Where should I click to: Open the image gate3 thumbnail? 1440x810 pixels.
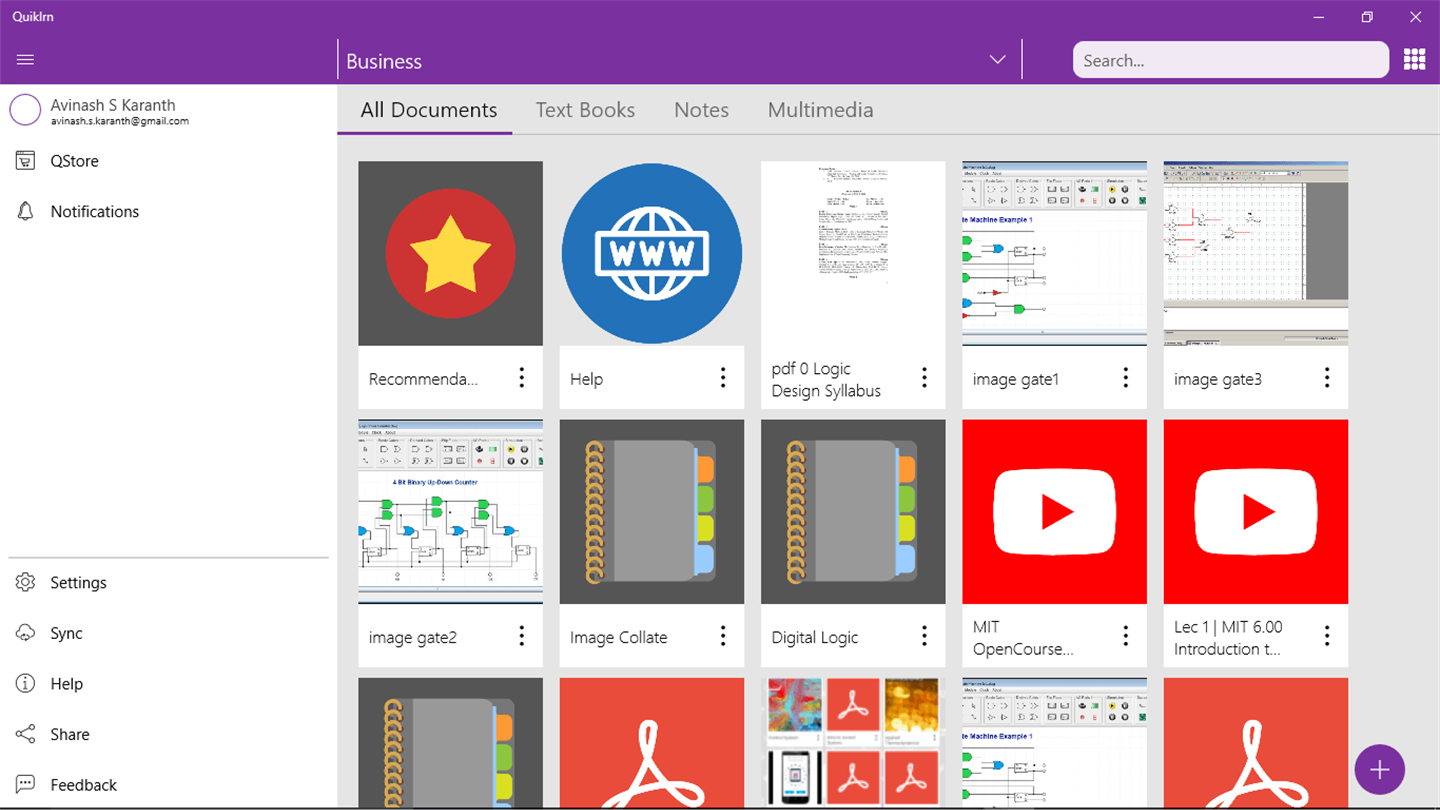point(1256,254)
